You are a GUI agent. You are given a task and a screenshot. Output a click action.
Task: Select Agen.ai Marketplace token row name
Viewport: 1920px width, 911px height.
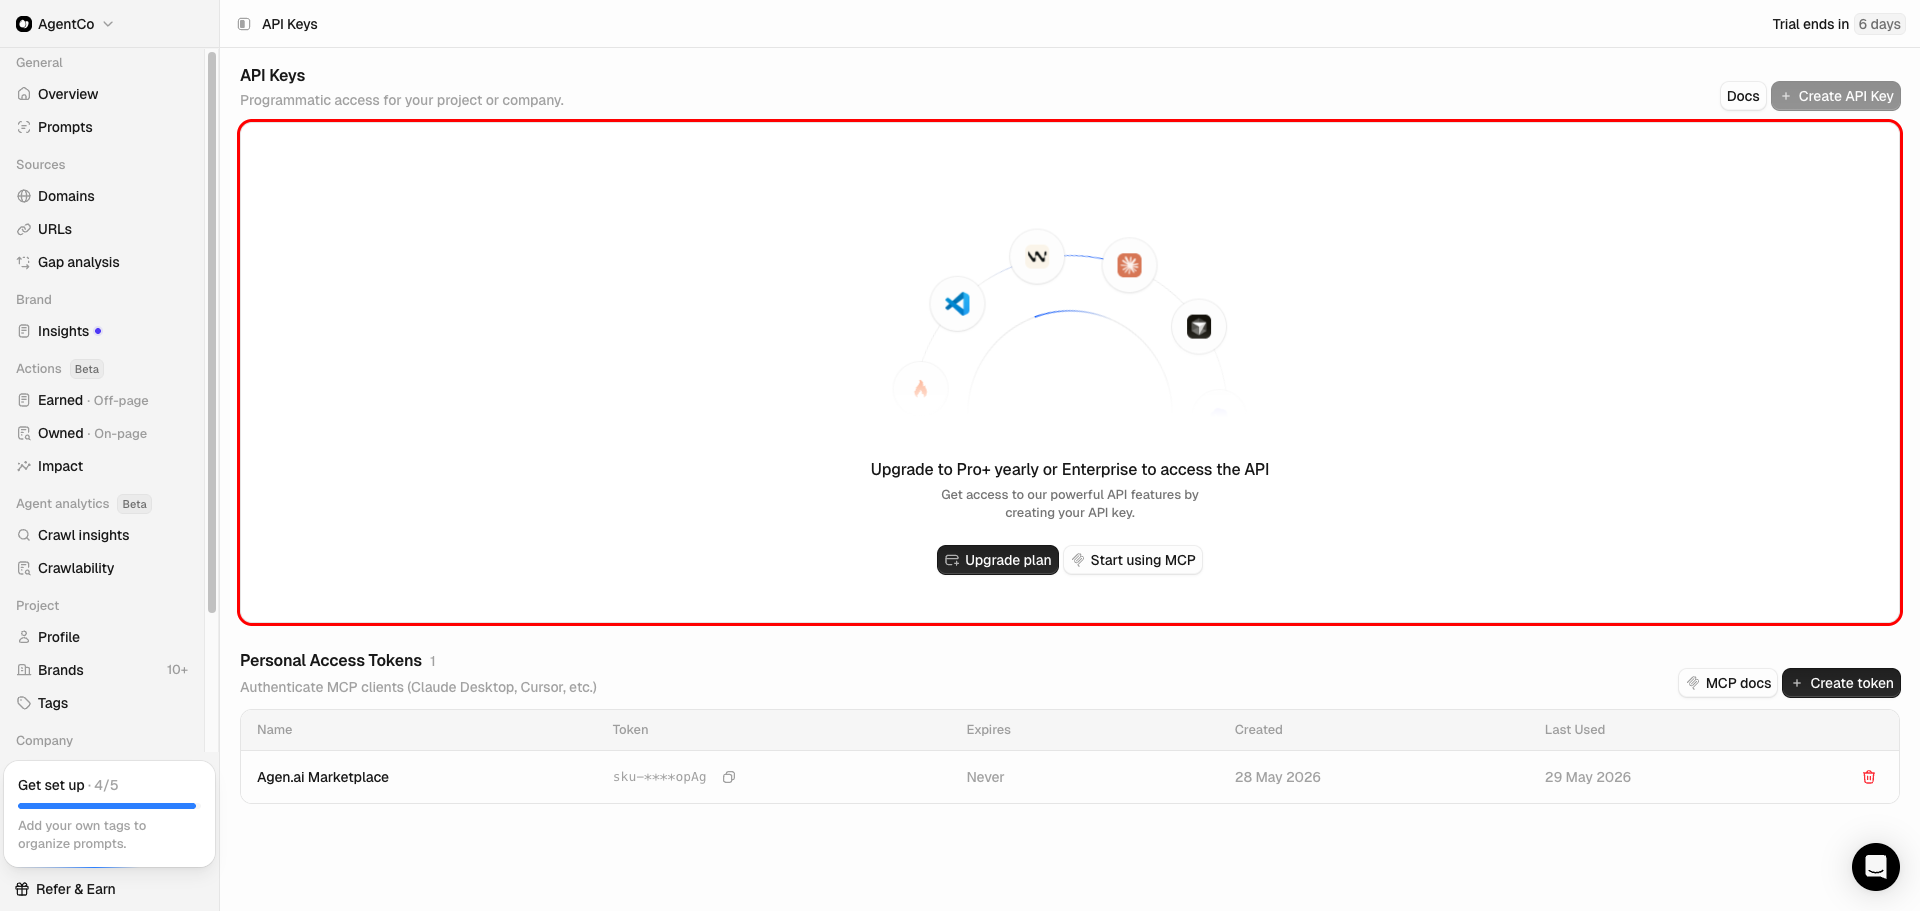323,777
